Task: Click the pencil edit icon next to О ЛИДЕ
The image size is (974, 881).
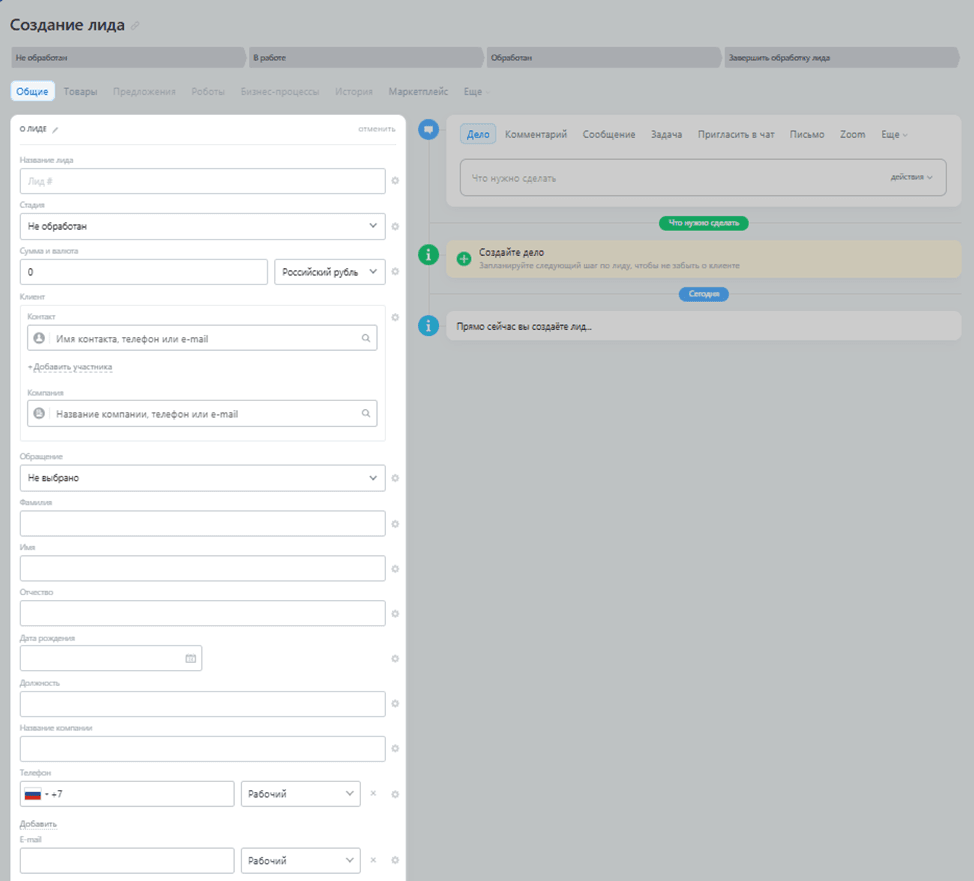Action: [x=55, y=129]
